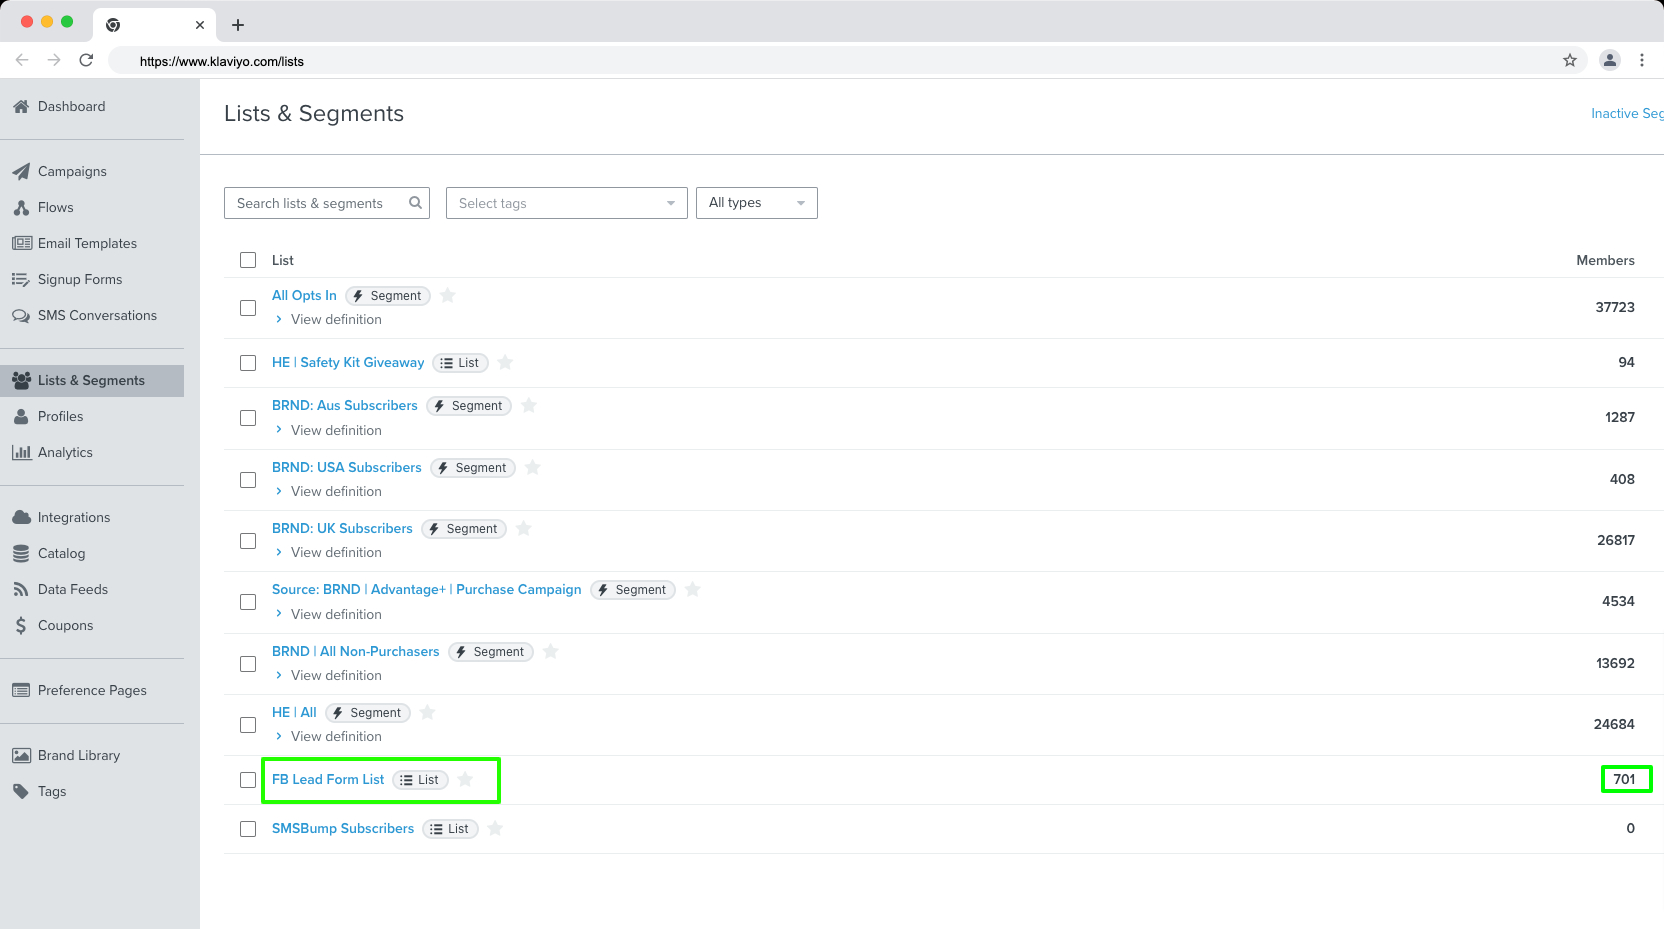
Task: Click the Campaigns paper plane icon
Action: (x=21, y=172)
